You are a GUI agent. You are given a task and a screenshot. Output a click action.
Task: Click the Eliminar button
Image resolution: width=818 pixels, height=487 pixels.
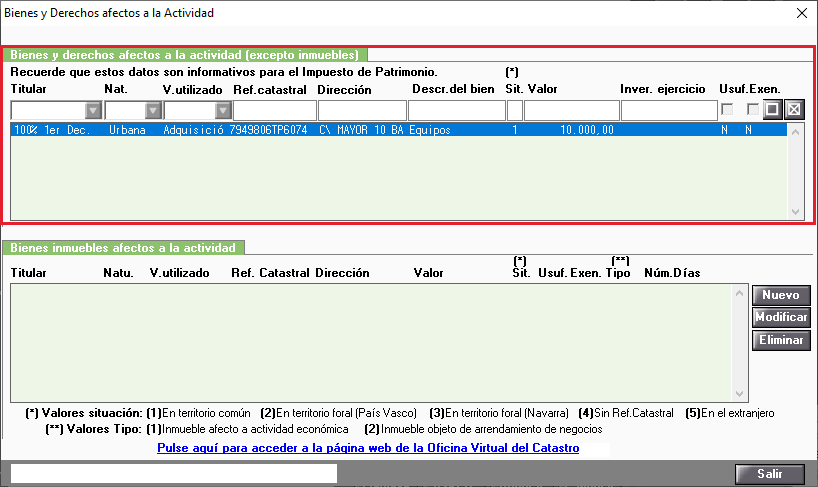[x=781, y=340]
